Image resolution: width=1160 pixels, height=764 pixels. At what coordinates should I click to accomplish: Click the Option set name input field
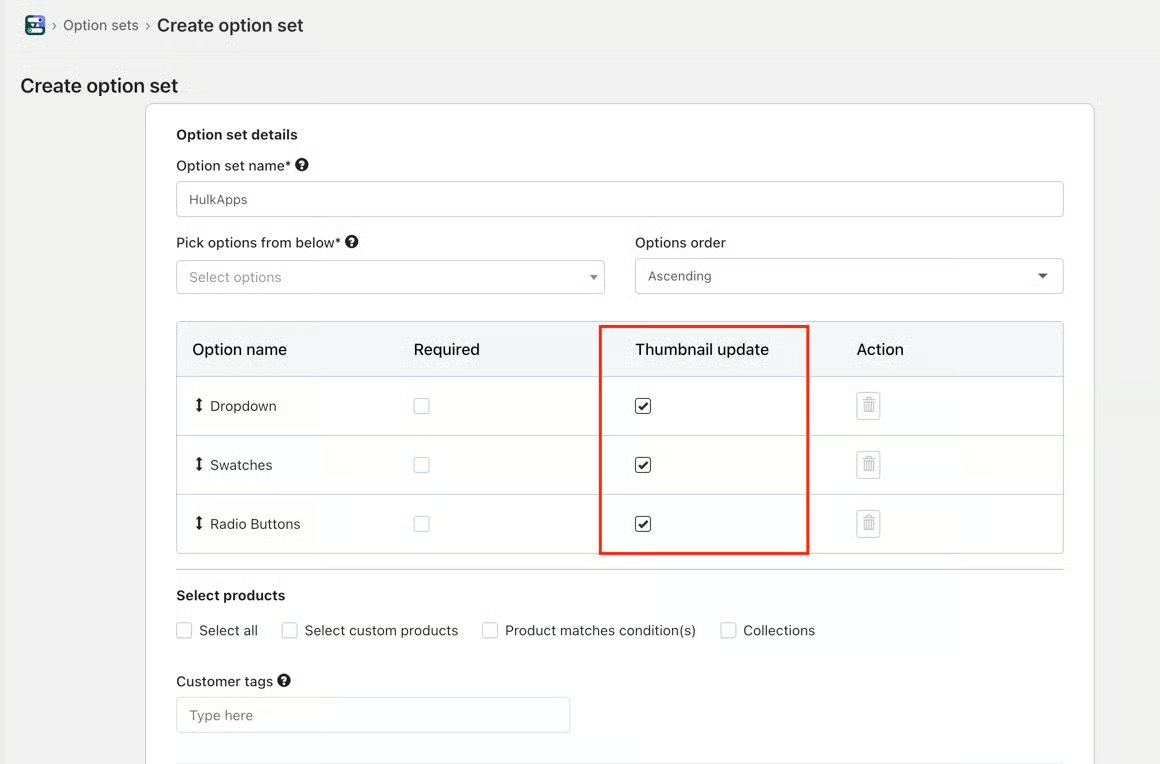620,199
